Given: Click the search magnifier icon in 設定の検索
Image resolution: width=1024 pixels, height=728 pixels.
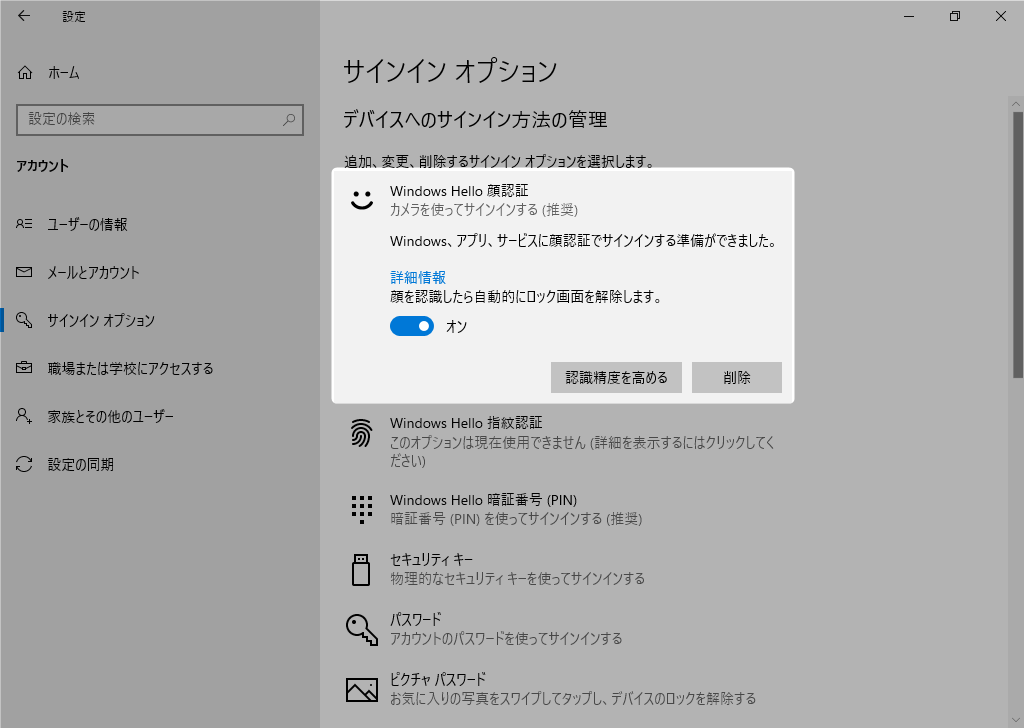Looking at the screenshot, I should 289,119.
